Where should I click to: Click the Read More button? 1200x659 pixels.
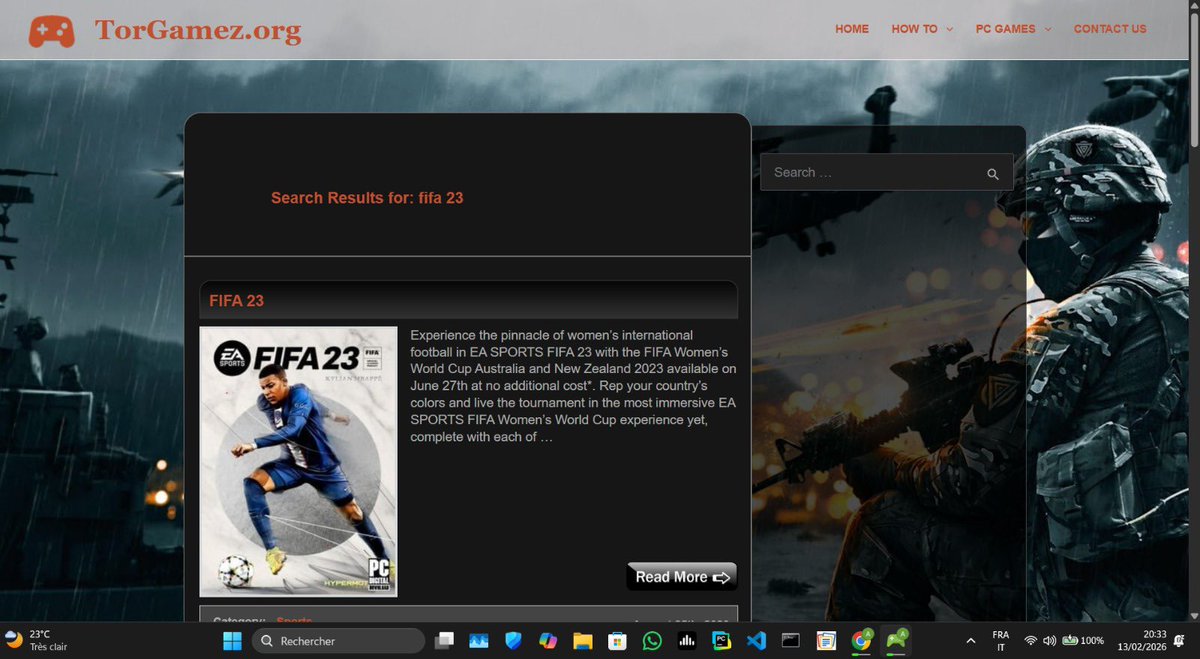[682, 577]
